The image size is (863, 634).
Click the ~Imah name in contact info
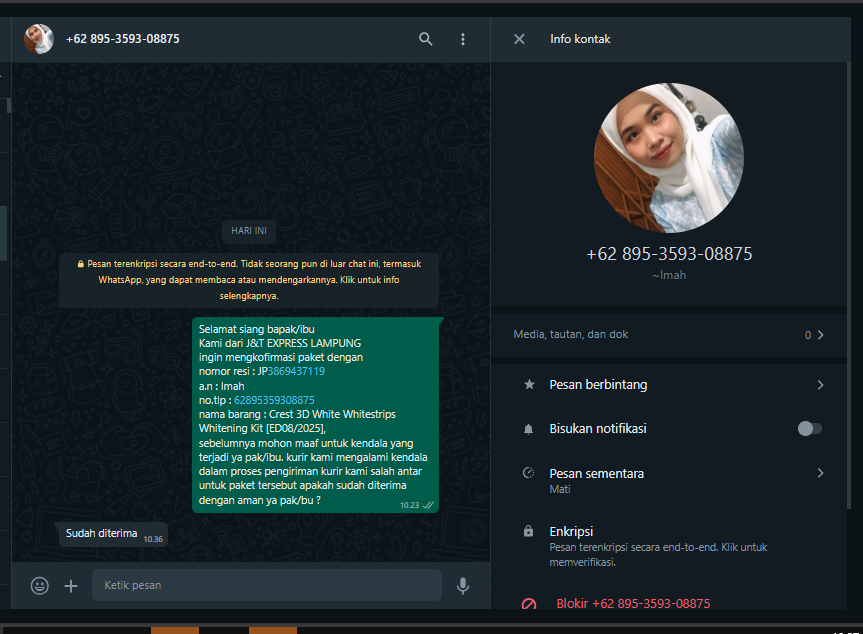(x=669, y=275)
